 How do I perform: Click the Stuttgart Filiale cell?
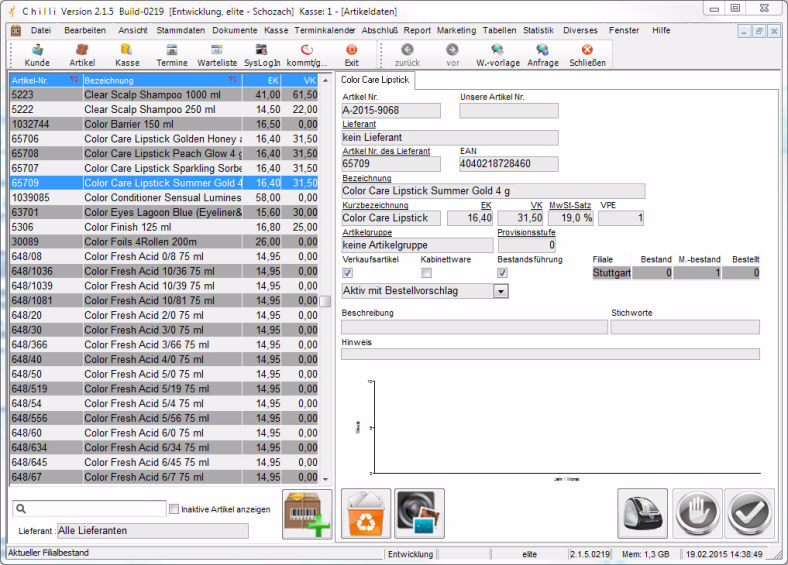pyautogui.click(x=612, y=273)
